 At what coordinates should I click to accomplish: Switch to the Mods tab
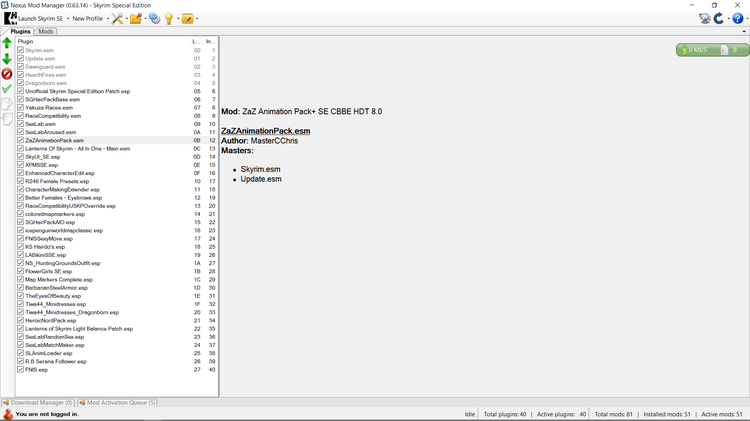coord(46,32)
